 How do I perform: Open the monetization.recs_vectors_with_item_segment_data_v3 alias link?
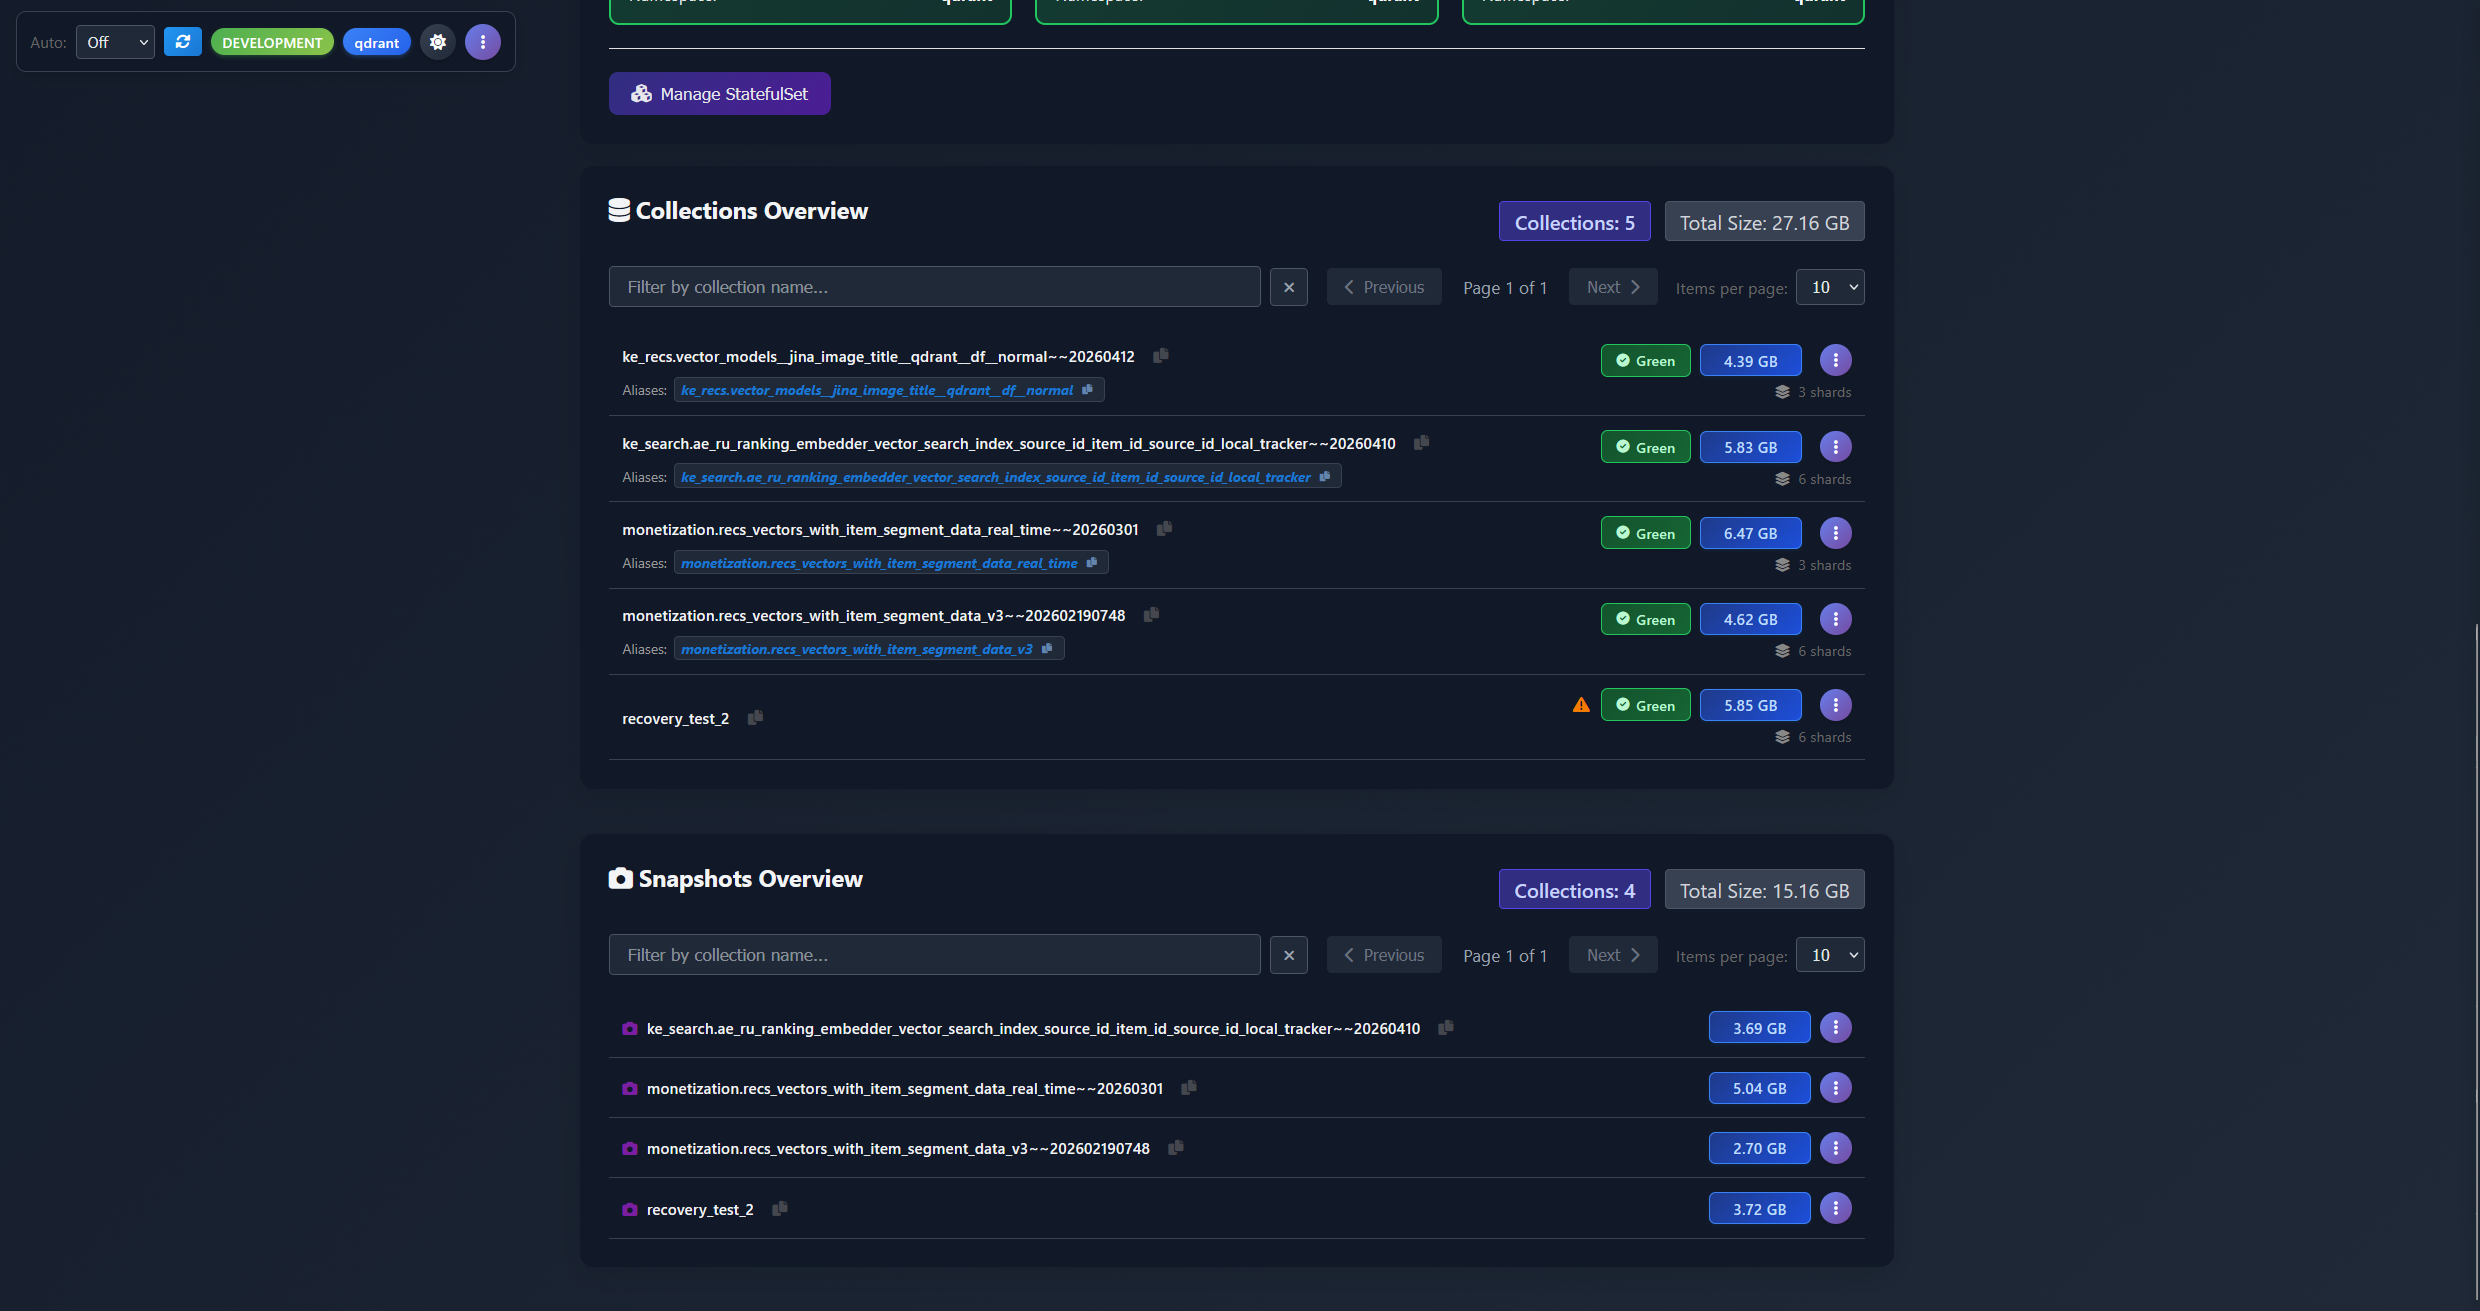click(x=856, y=649)
